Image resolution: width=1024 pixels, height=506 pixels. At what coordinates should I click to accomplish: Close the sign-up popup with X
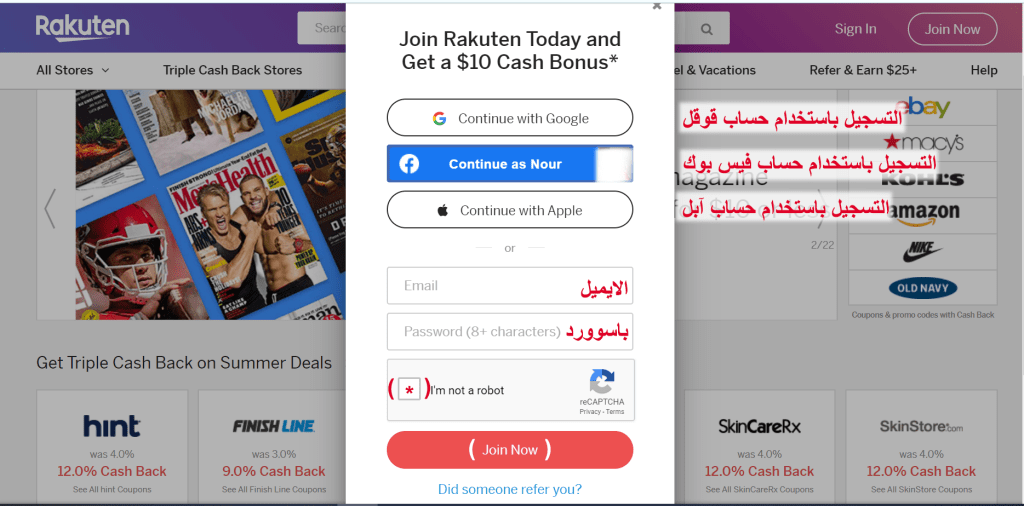point(657,6)
